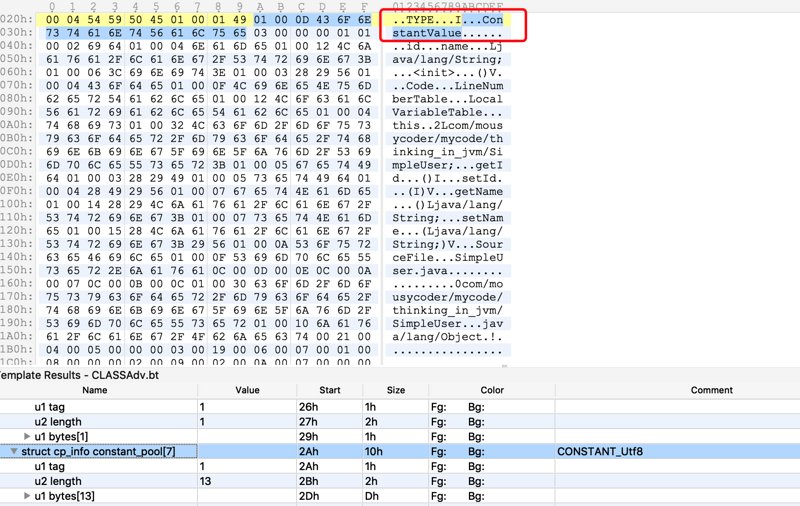
Task: Click the Dh size cell
Action: pyautogui.click(x=371, y=496)
